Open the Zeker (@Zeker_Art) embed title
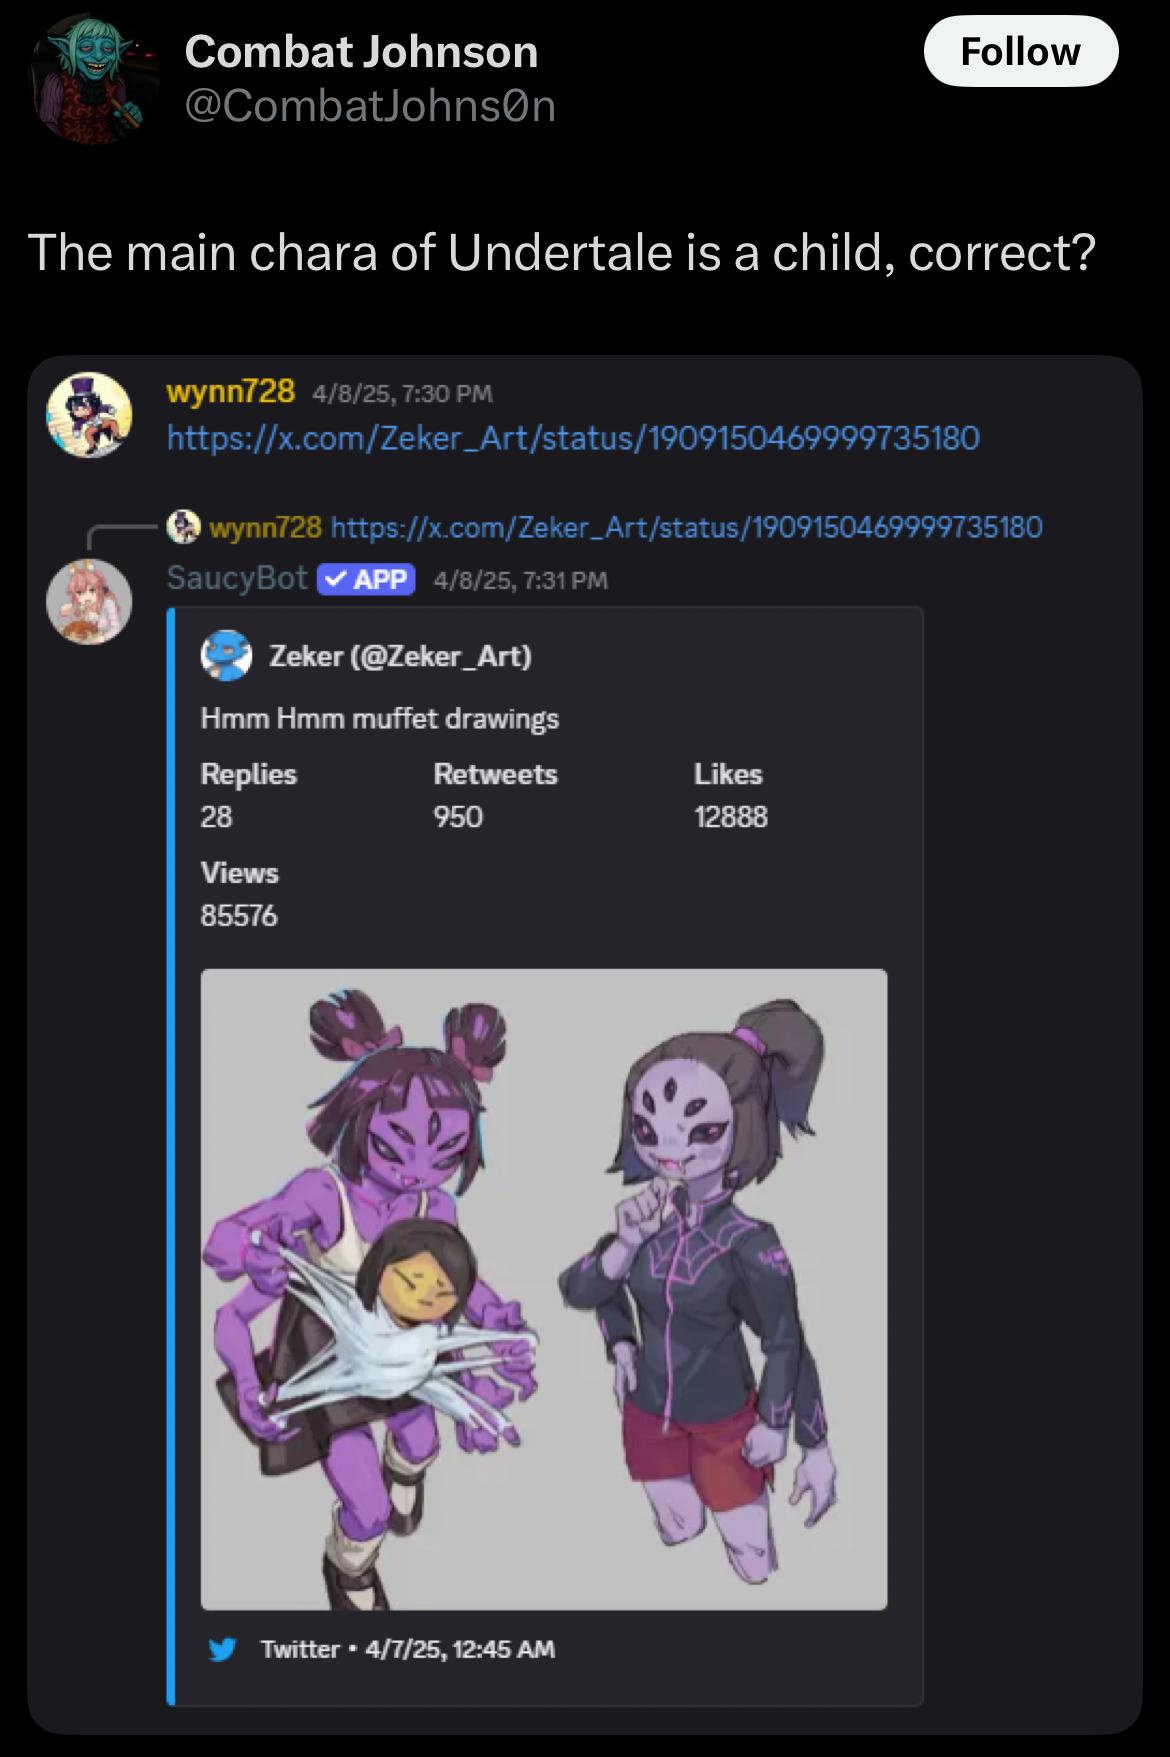 pos(400,656)
